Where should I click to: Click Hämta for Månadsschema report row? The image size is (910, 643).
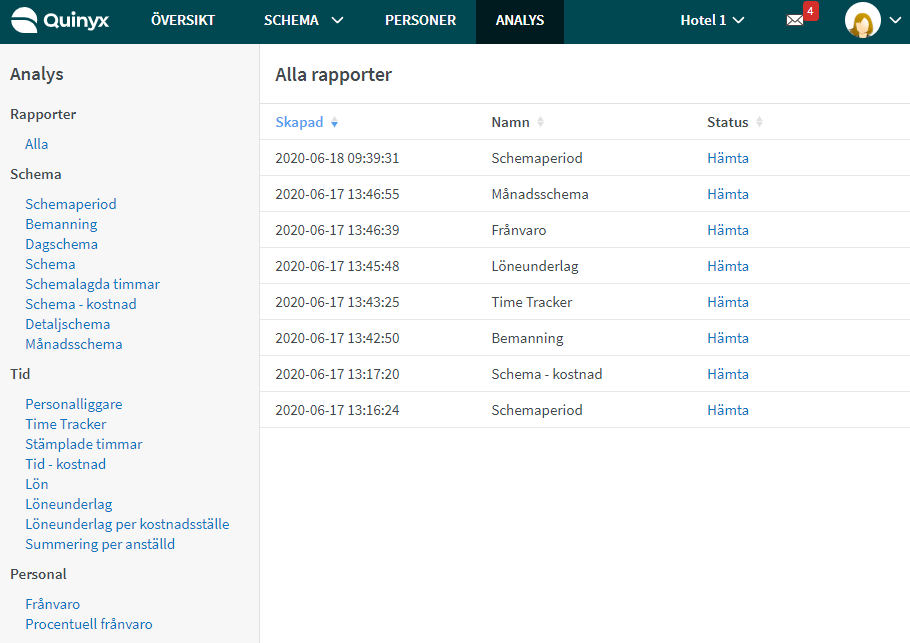click(728, 194)
